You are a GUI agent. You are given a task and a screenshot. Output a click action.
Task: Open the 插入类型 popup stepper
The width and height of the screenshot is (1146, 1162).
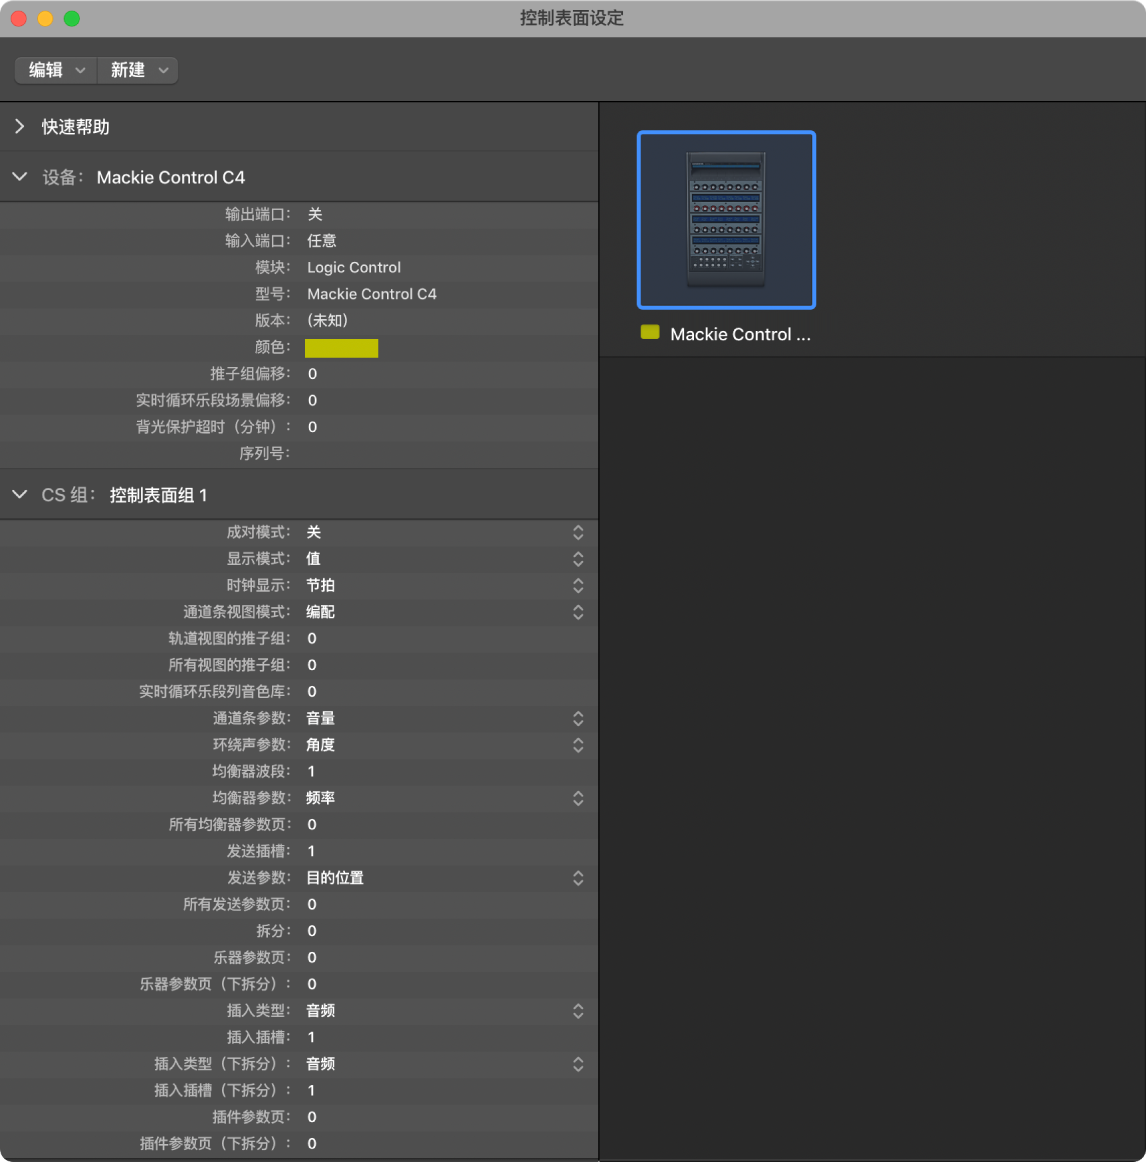(578, 1011)
